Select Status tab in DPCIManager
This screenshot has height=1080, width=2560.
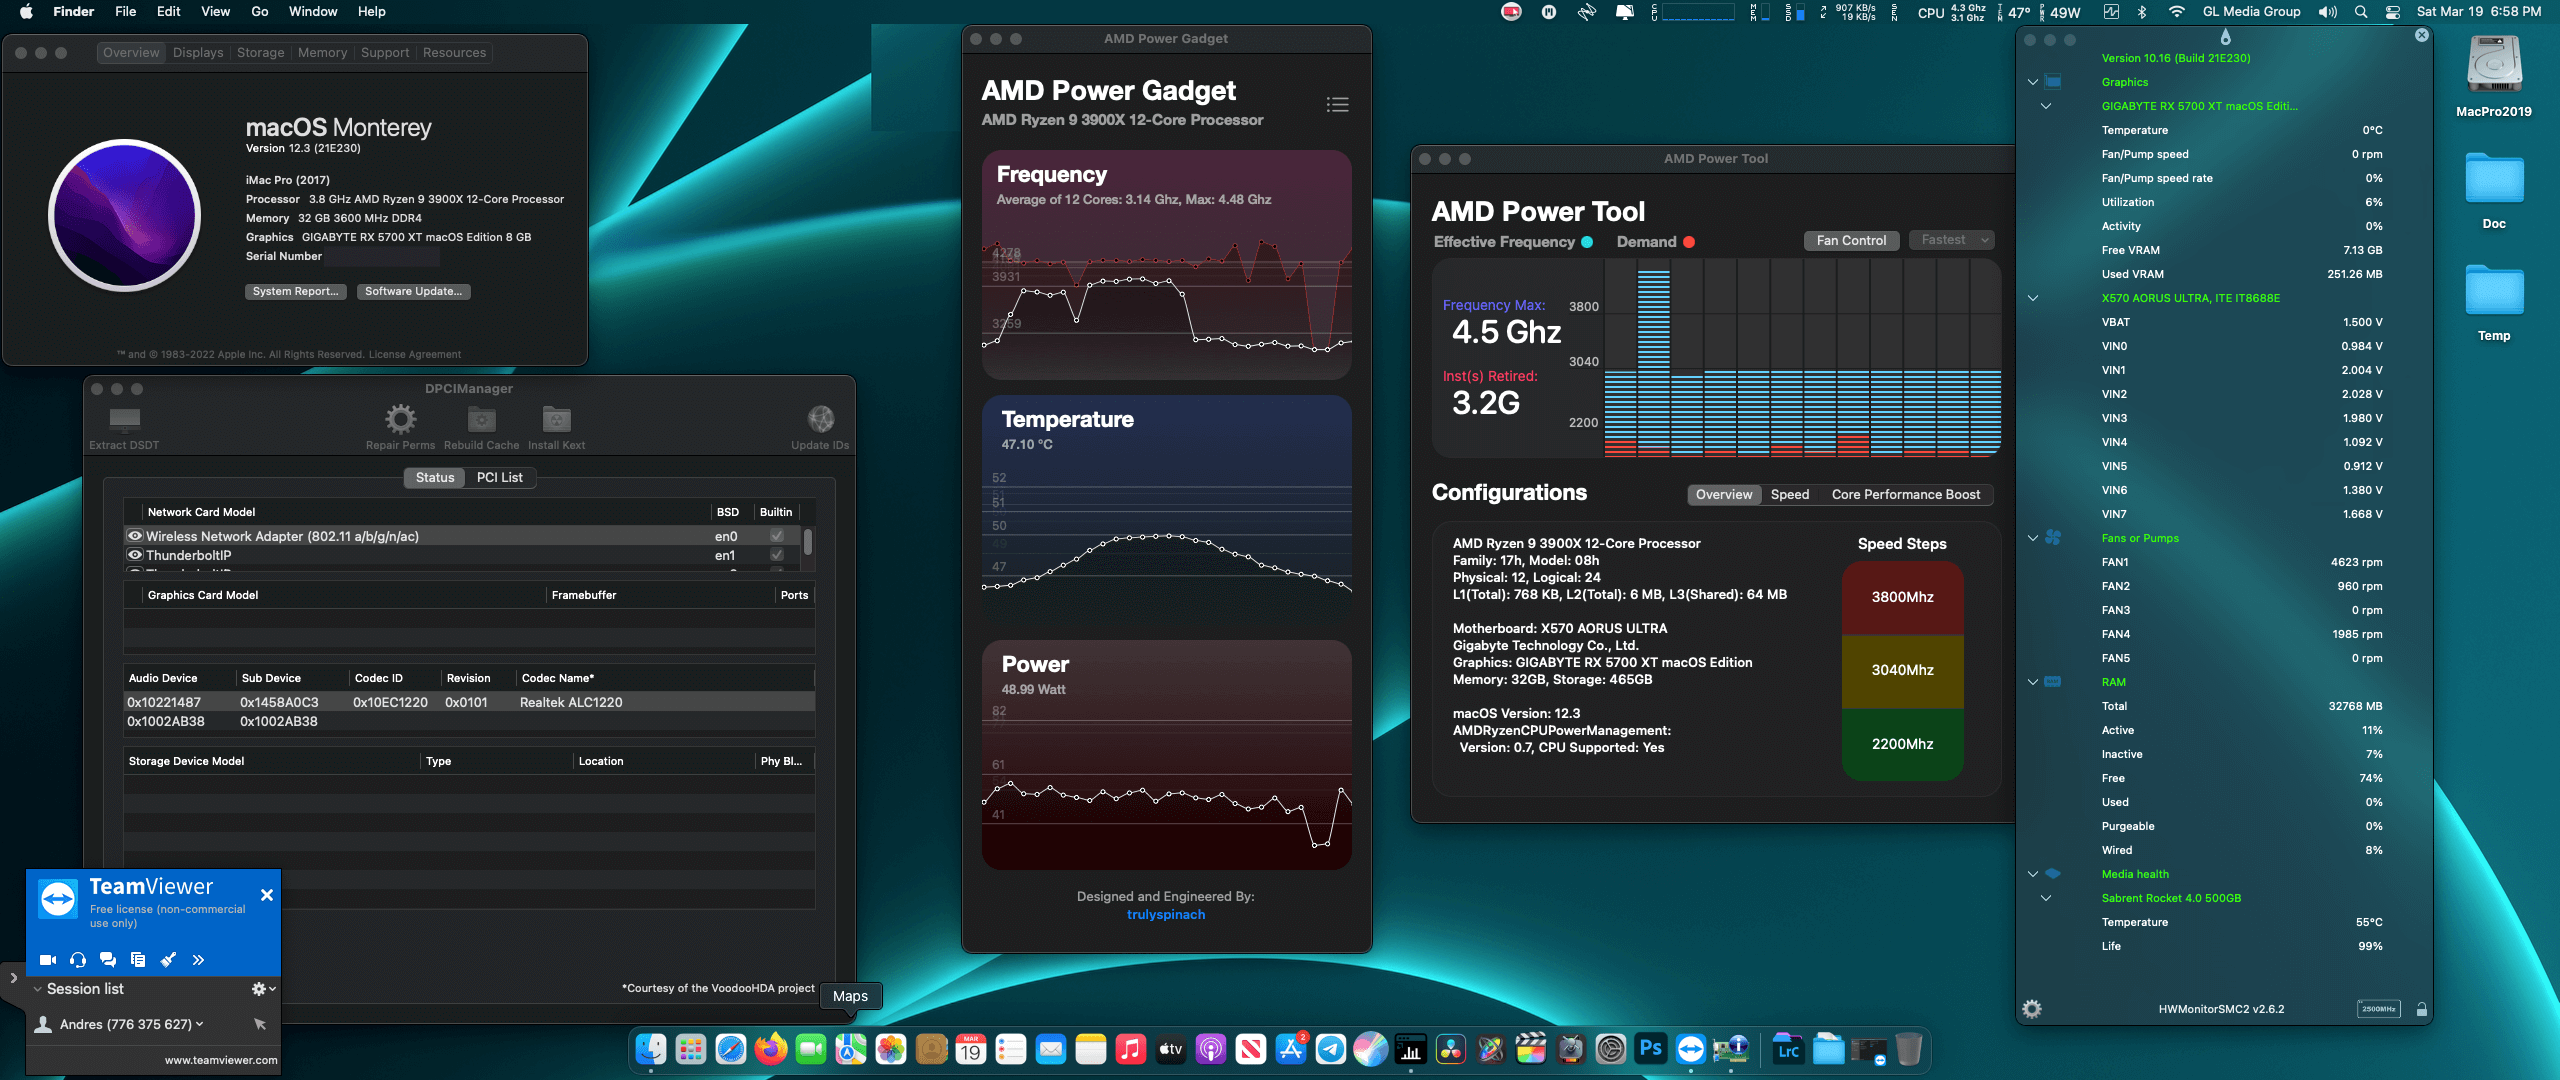(x=435, y=477)
